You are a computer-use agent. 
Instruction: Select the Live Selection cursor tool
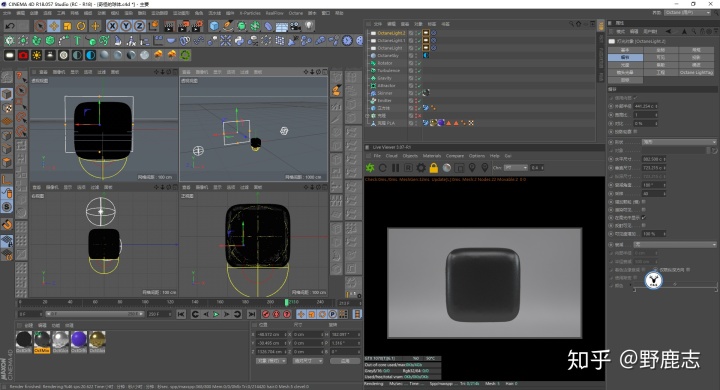(40, 26)
